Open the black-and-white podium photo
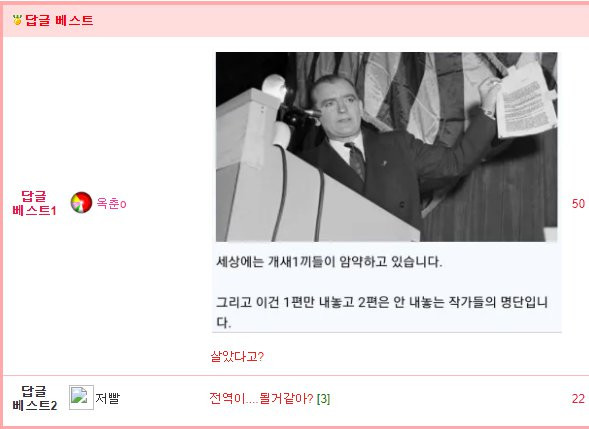Image resolution: width=589 pixels, height=429 pixels. [x=387, y=147]
